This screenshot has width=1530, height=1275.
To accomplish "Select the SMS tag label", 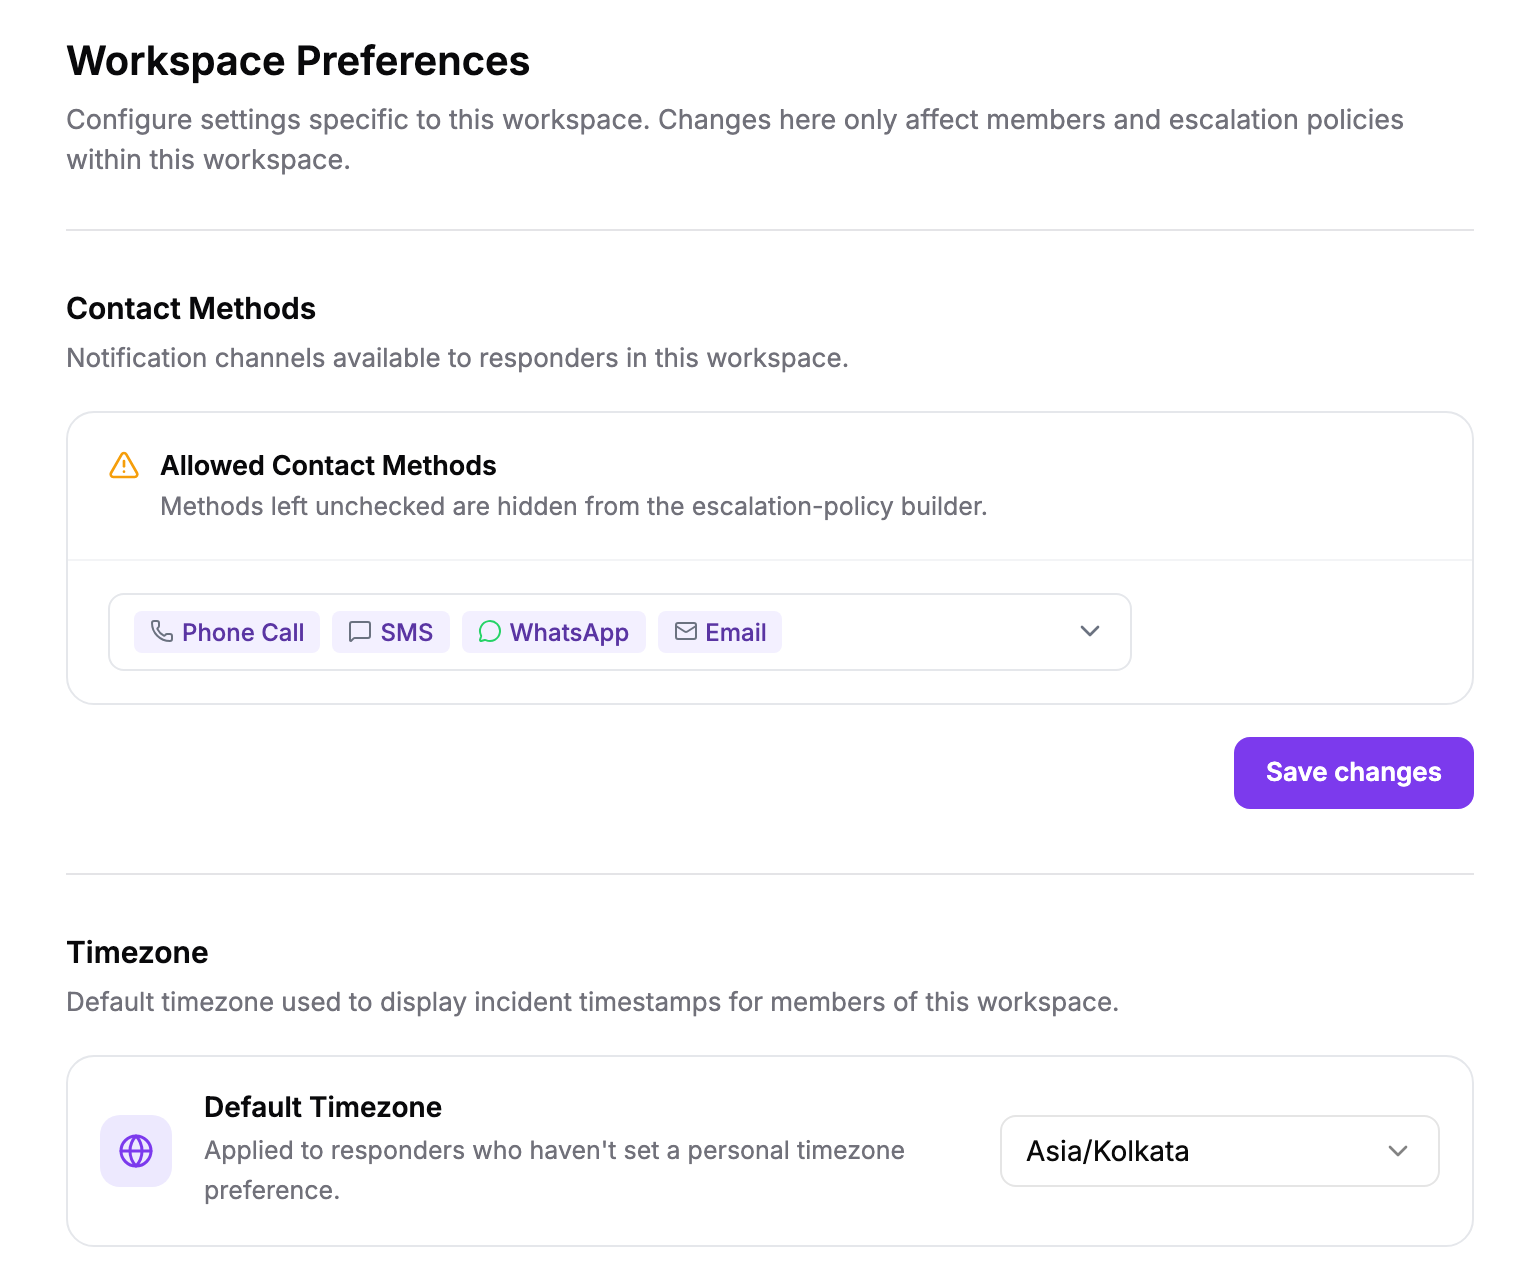I will click(x=407, y=632).
